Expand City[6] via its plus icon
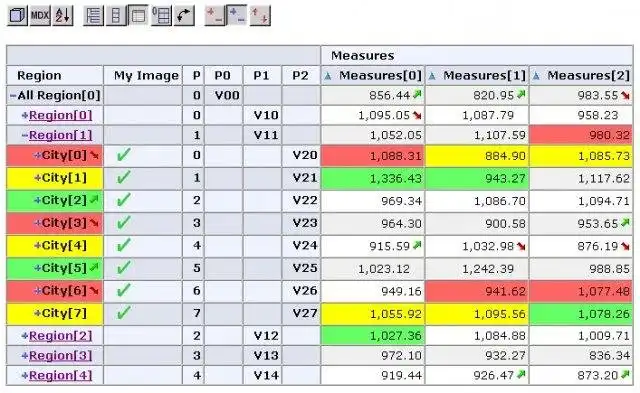The image size is (640, 393). point(38,291)
